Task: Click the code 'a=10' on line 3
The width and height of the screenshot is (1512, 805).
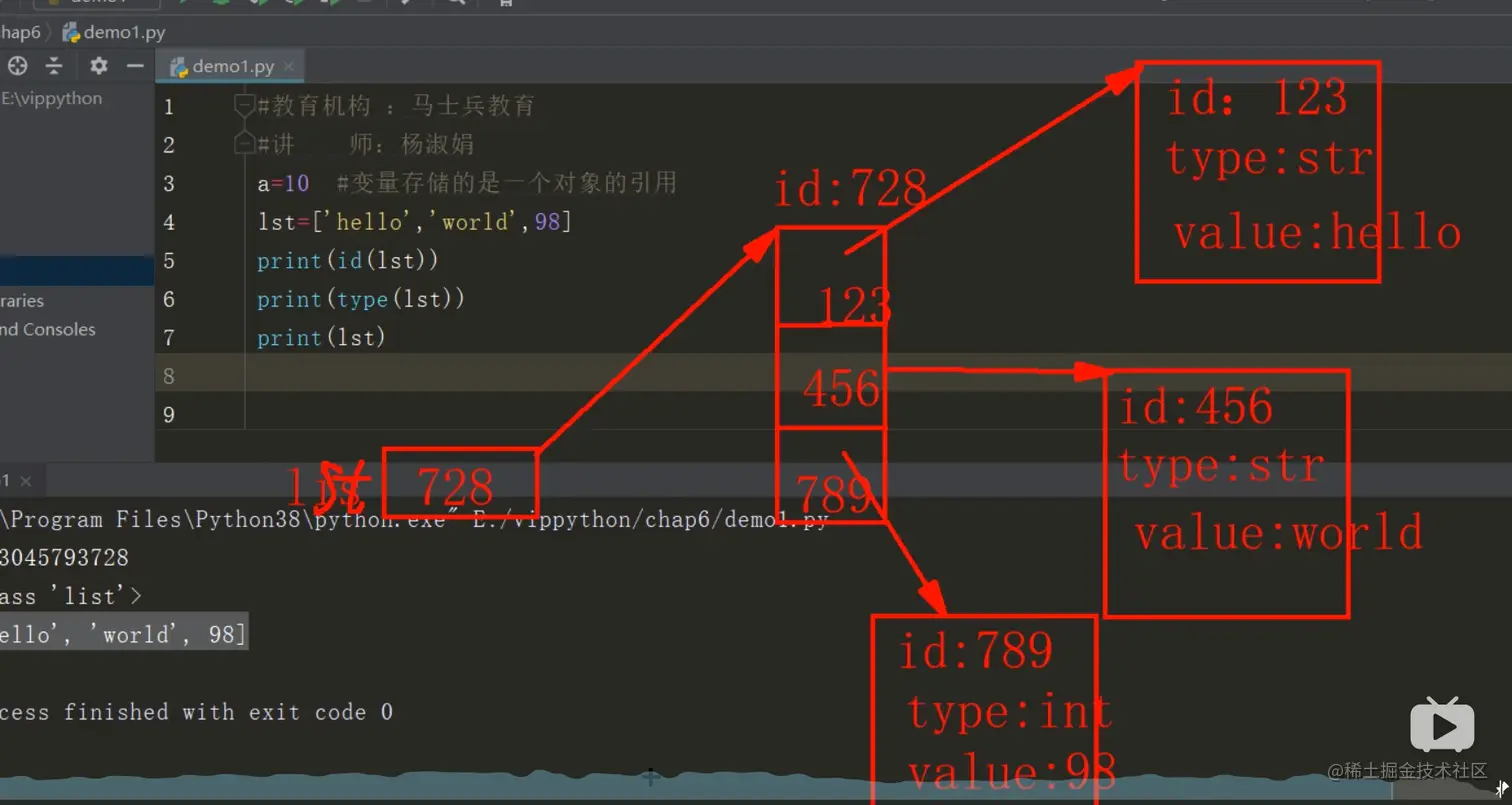Action: 283,183
